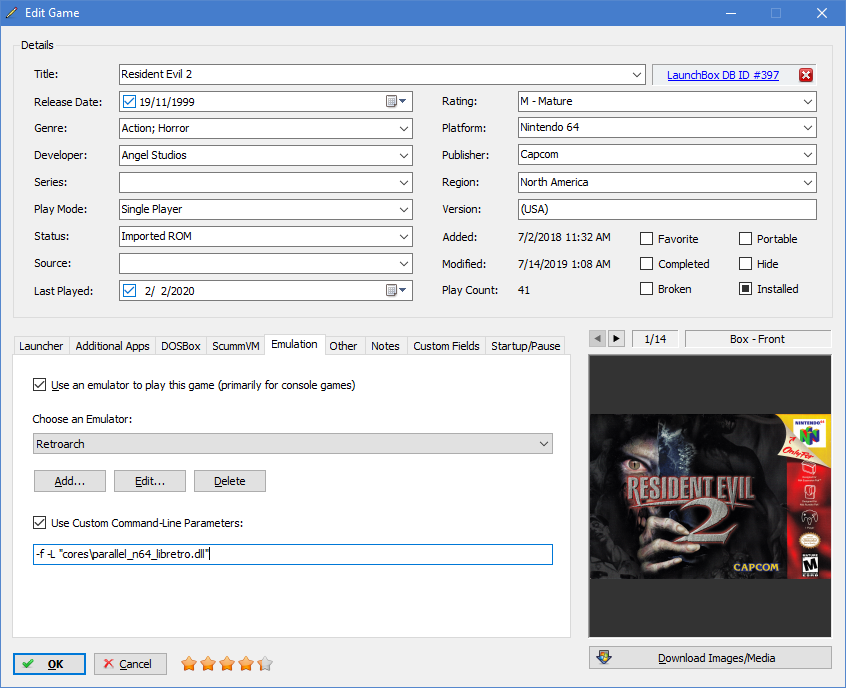Uncheck the Last Played date checkbox
The height and width of the screenshot is (688, 846).
point(129,290)
